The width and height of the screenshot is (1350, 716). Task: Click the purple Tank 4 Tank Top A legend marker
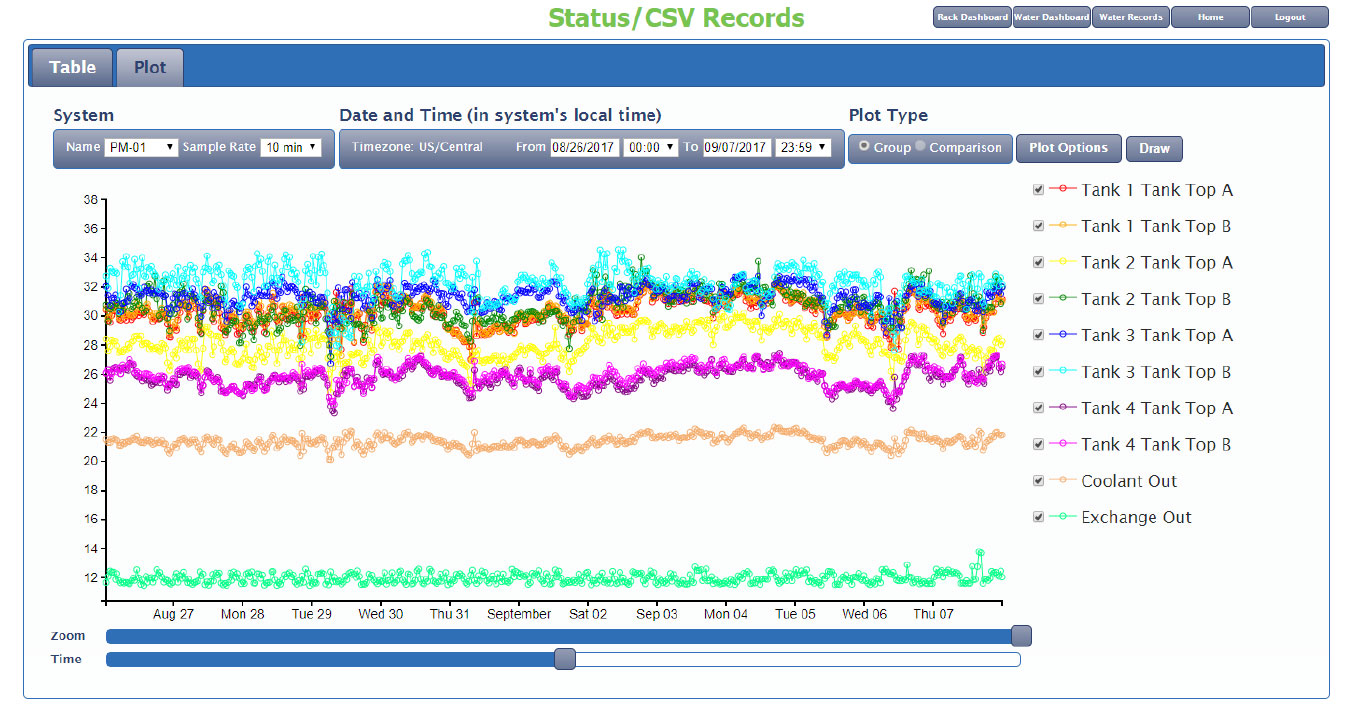(x=1062, y=408)
